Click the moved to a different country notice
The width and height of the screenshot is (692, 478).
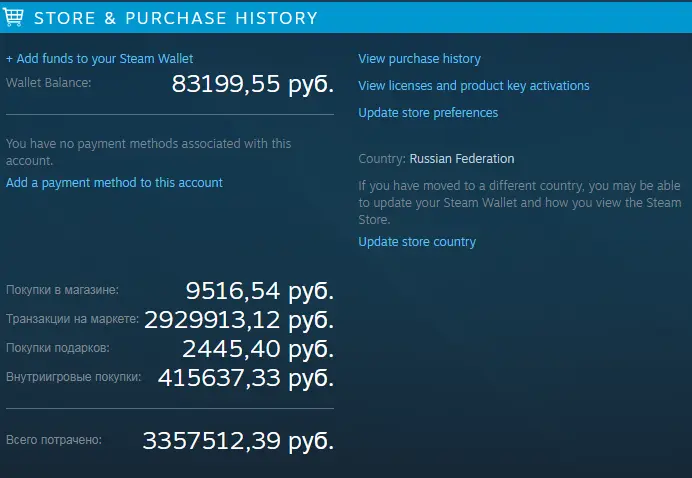[519, 203]
